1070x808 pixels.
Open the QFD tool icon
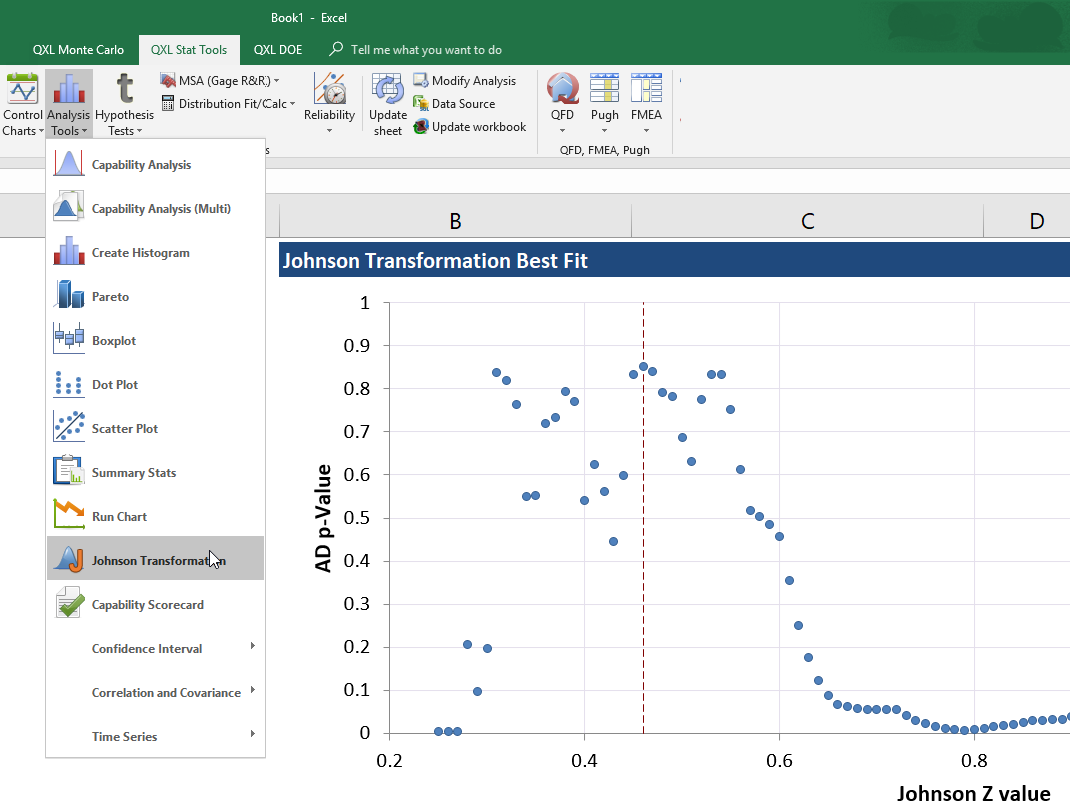(x=562, y=89)
